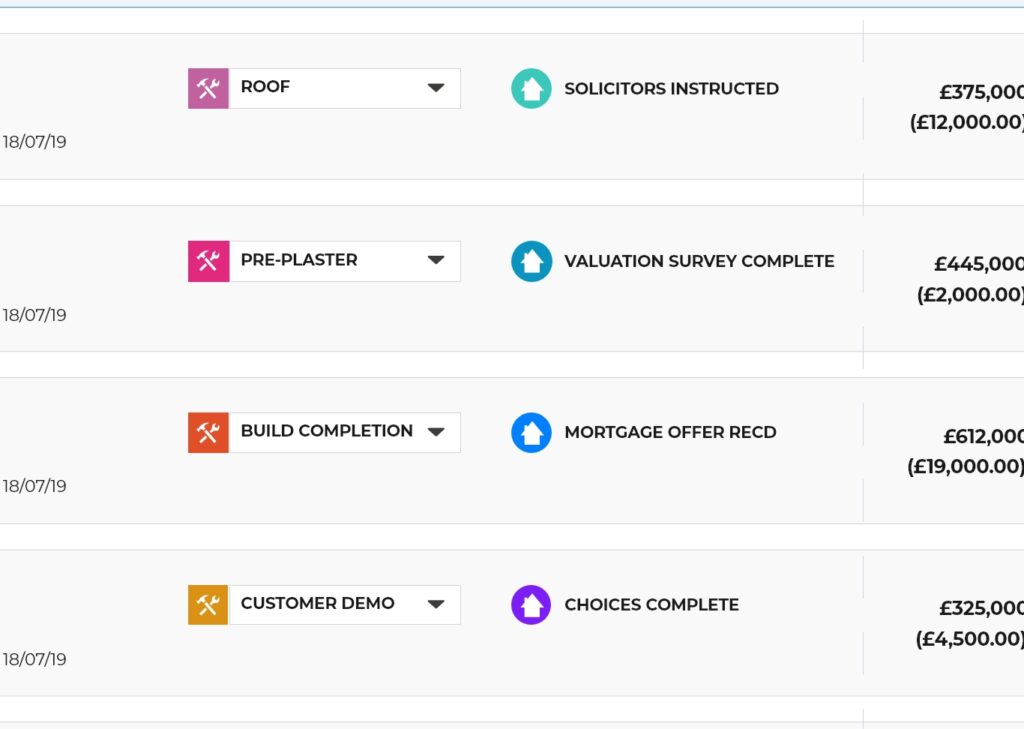This screenshot has width=1024, height=729.
Task: Click the blue house icon for Mortgage Offer
Action: tap(531, 433)
